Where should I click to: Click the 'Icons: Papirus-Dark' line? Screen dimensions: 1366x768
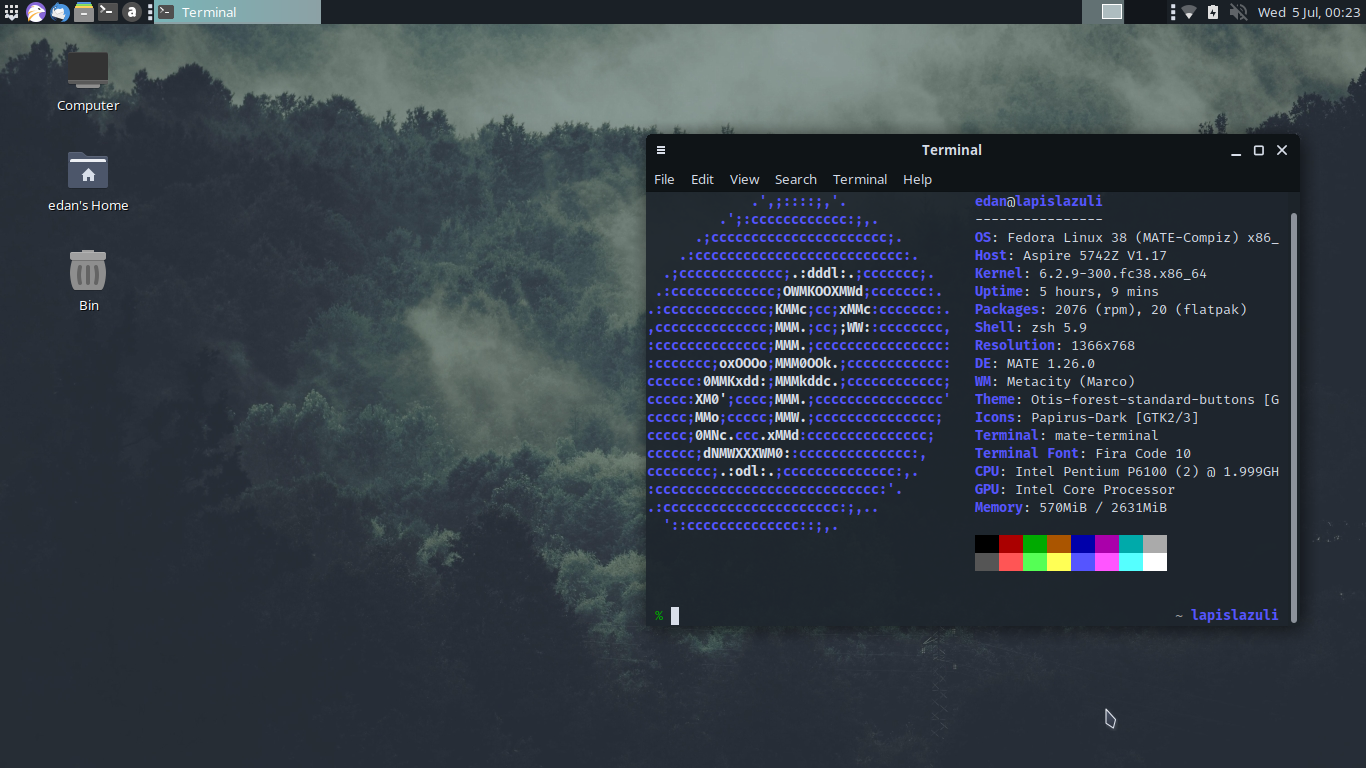[x=1087, y=417]
